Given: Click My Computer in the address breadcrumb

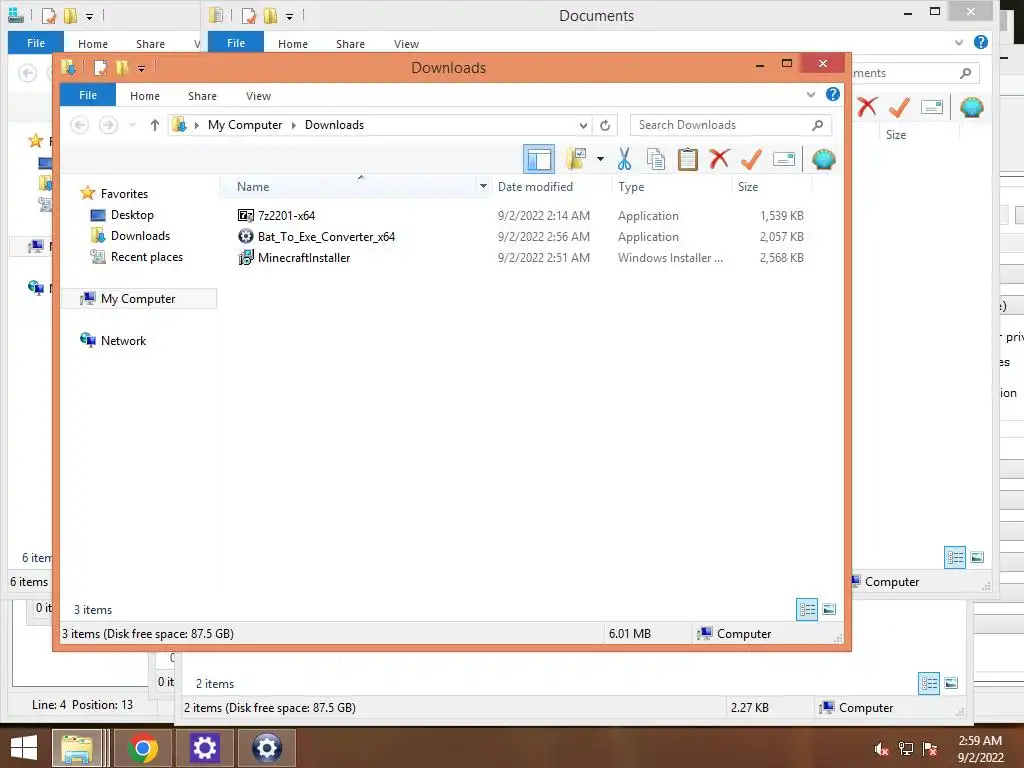Looking at the screenshot, I should (x=245, y=125).
